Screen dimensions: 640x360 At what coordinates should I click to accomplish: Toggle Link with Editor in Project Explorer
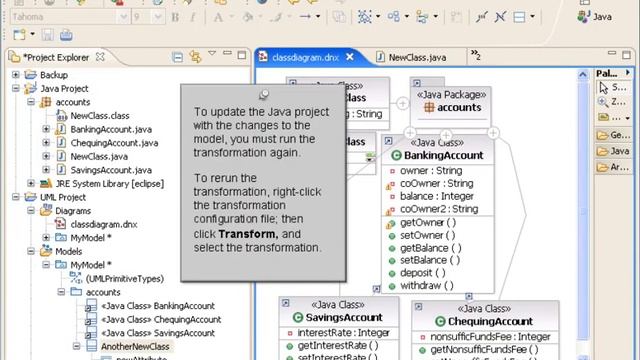pos(196,57)
